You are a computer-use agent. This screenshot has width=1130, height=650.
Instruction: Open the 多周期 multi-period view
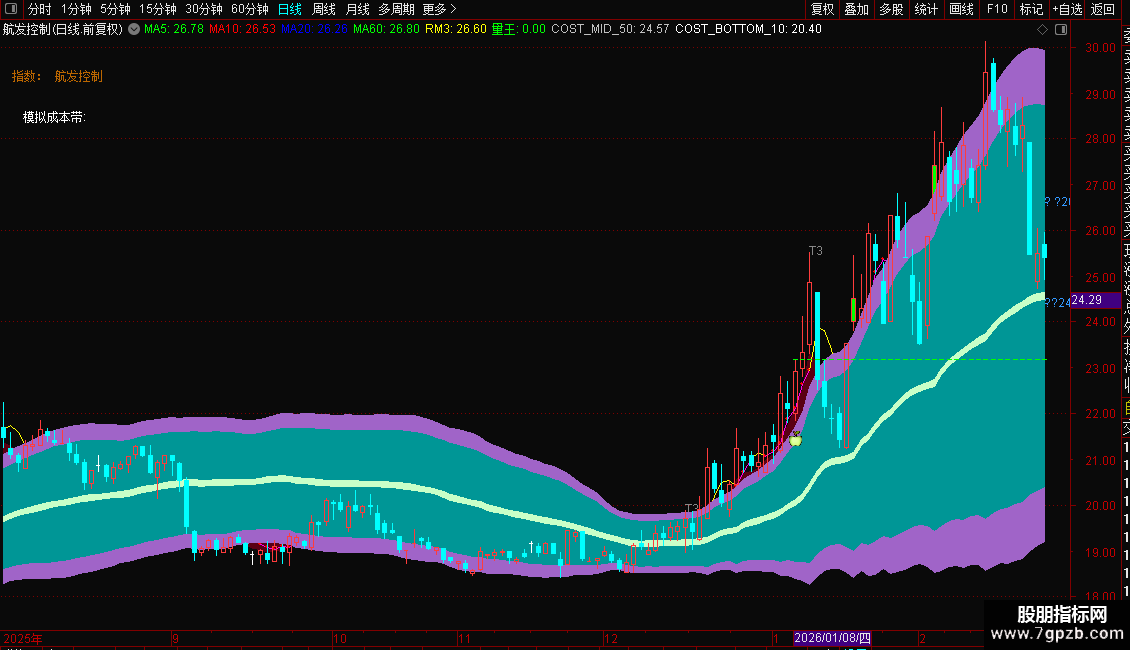coord(396,9)
